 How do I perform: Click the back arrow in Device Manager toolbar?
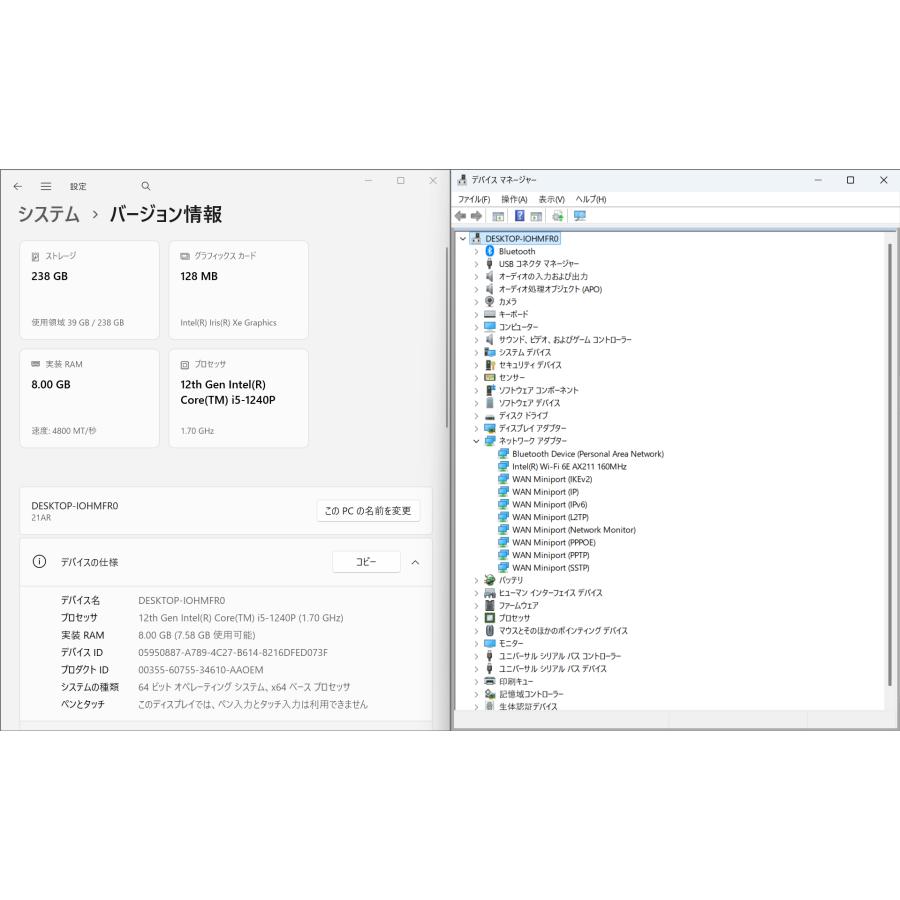460,216
